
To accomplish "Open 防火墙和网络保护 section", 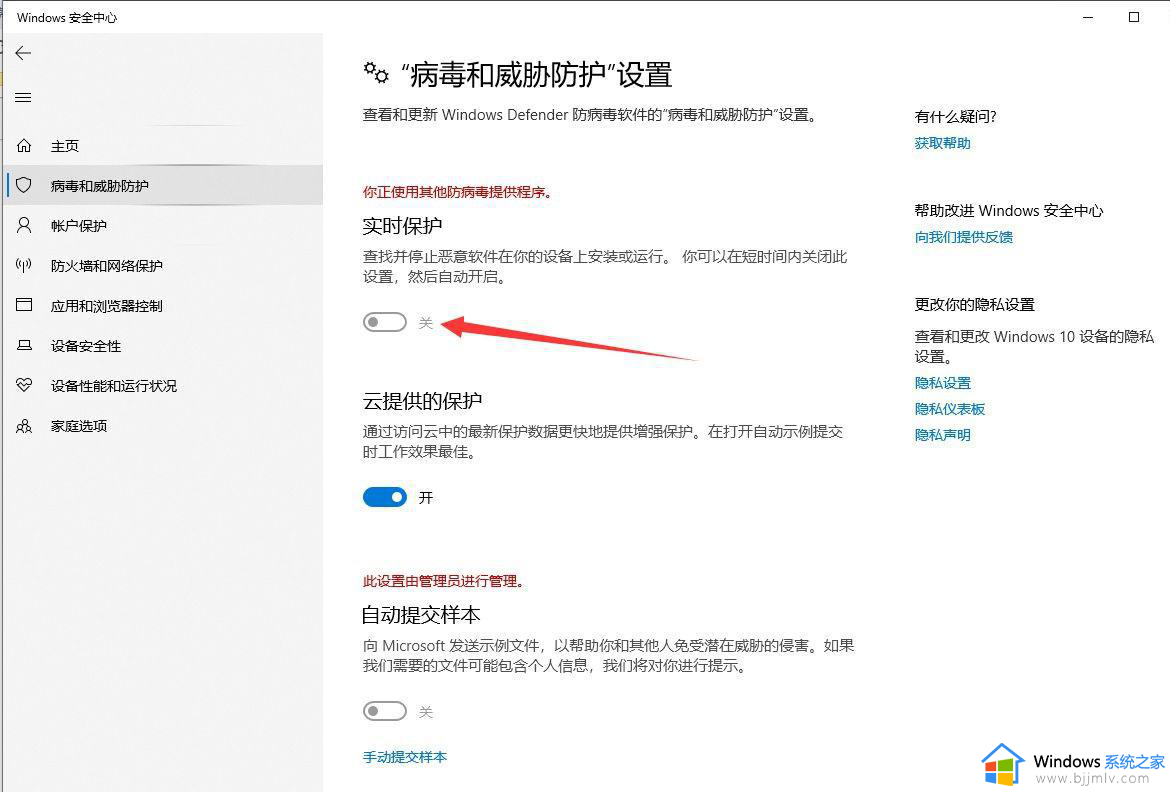I will (x=163, y=266).
